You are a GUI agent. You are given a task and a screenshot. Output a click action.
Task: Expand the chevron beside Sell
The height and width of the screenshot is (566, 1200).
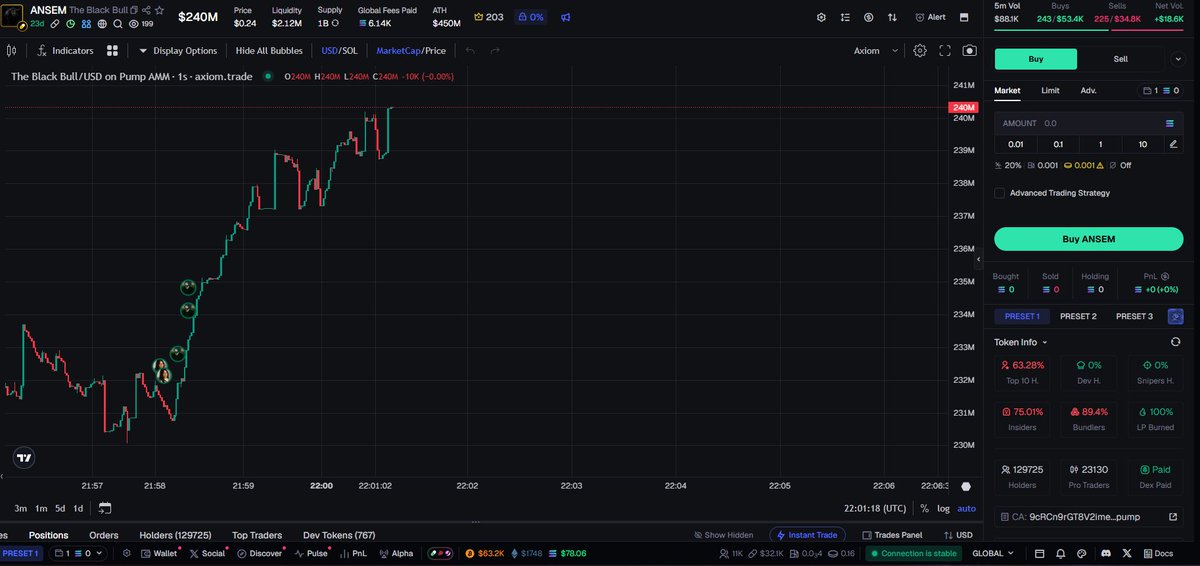pos(1176,59)
